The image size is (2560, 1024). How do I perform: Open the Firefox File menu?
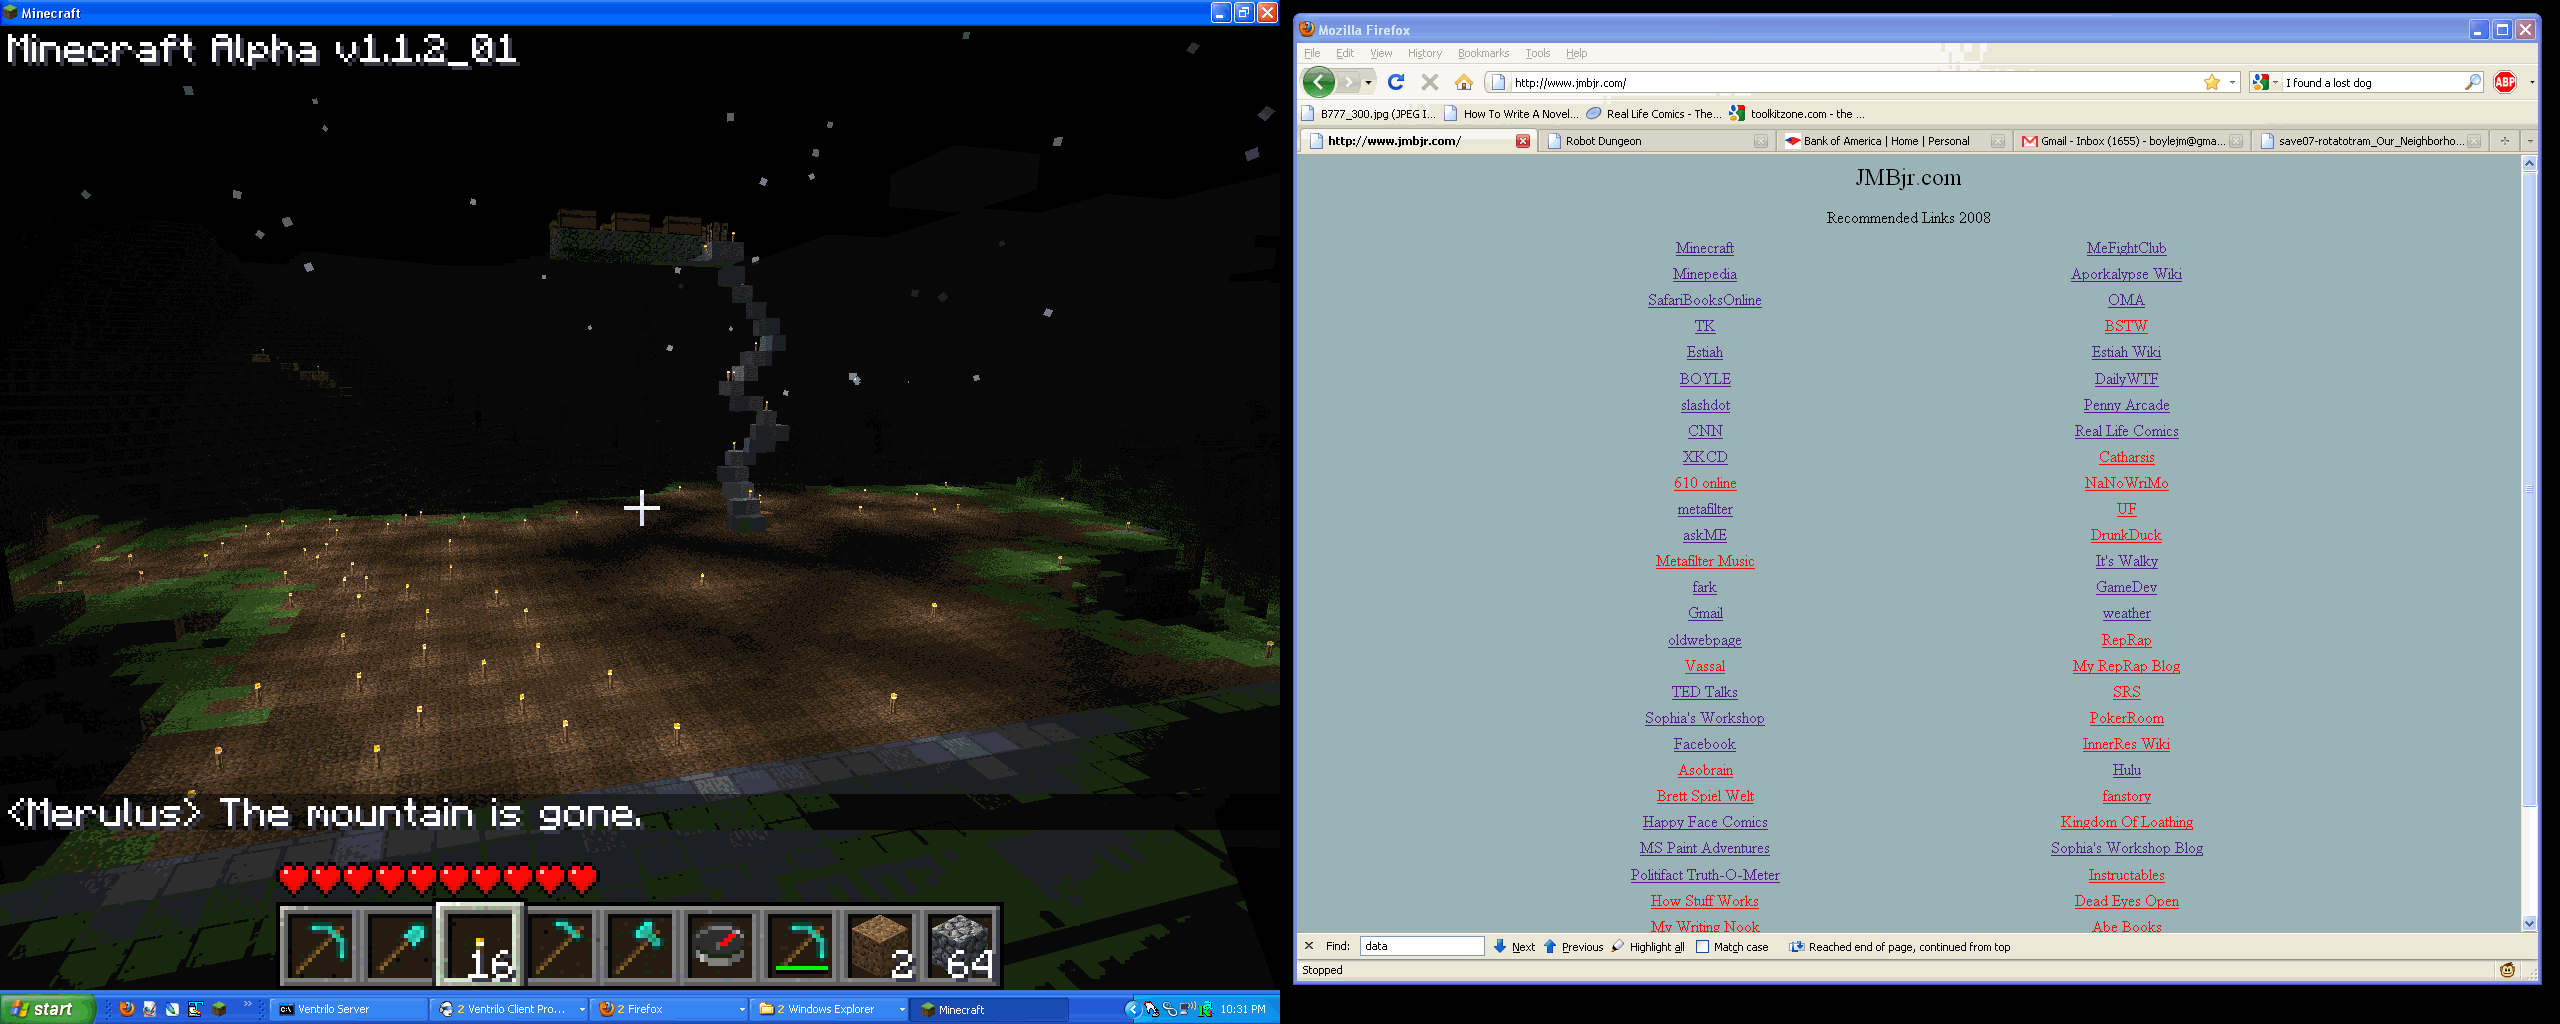pos(1312,53)
